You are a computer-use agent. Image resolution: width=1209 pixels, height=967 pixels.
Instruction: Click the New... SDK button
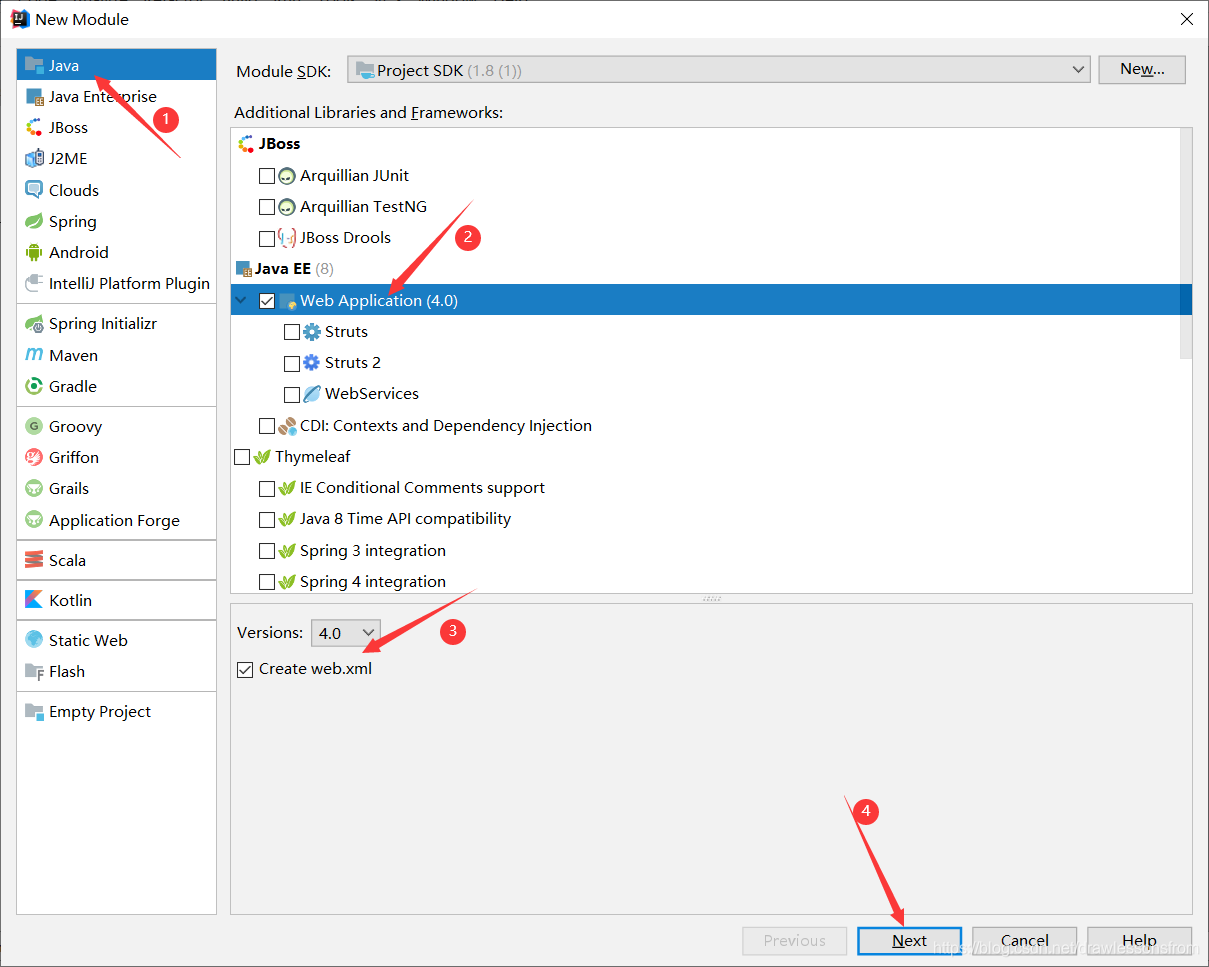(1142, 69)
